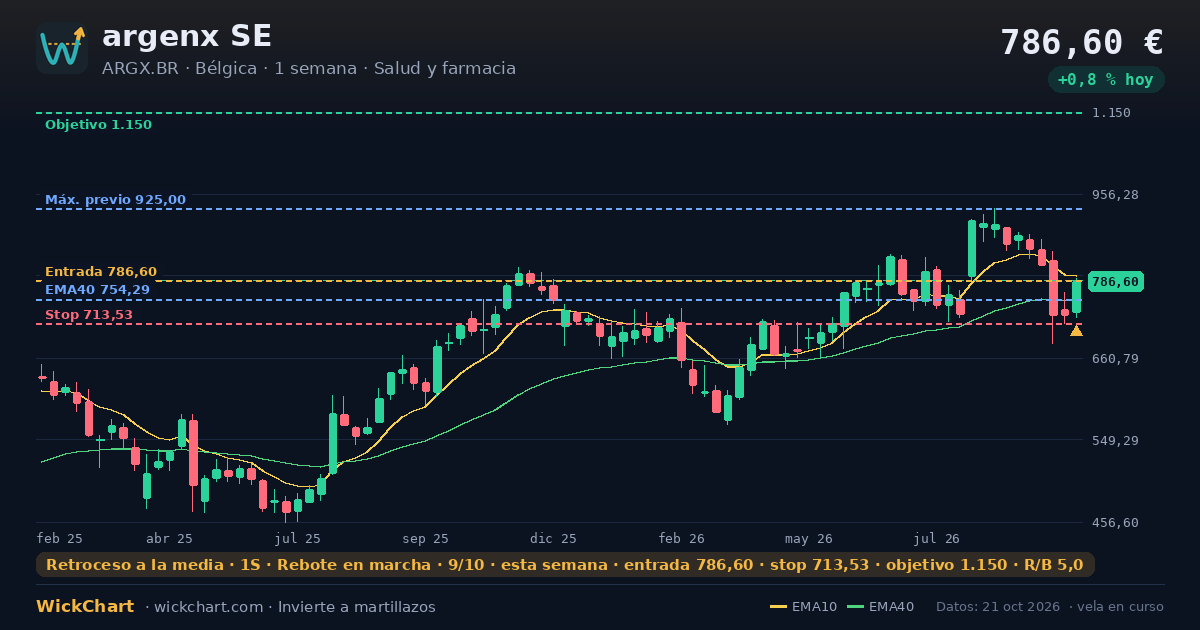Click the "WickChart" brand name in the footer
The image size is (1200, 630).
point(85,607)
